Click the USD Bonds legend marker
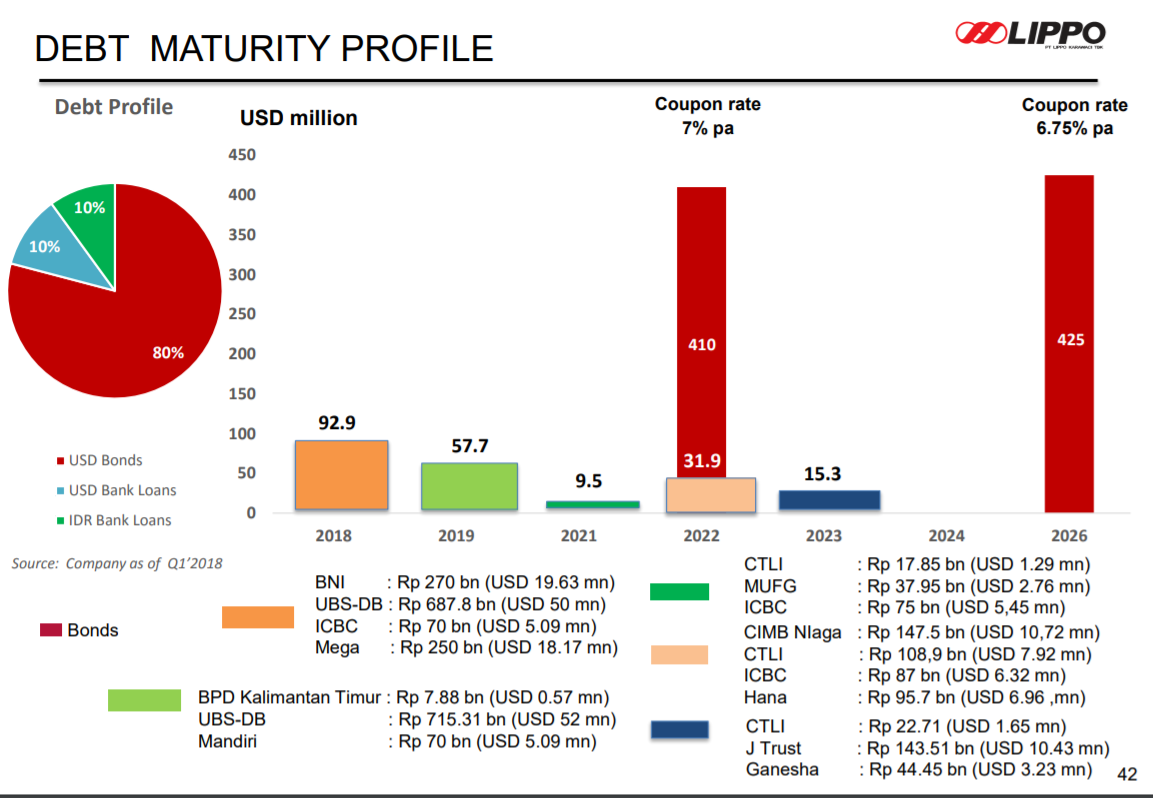 click(60, 460)
